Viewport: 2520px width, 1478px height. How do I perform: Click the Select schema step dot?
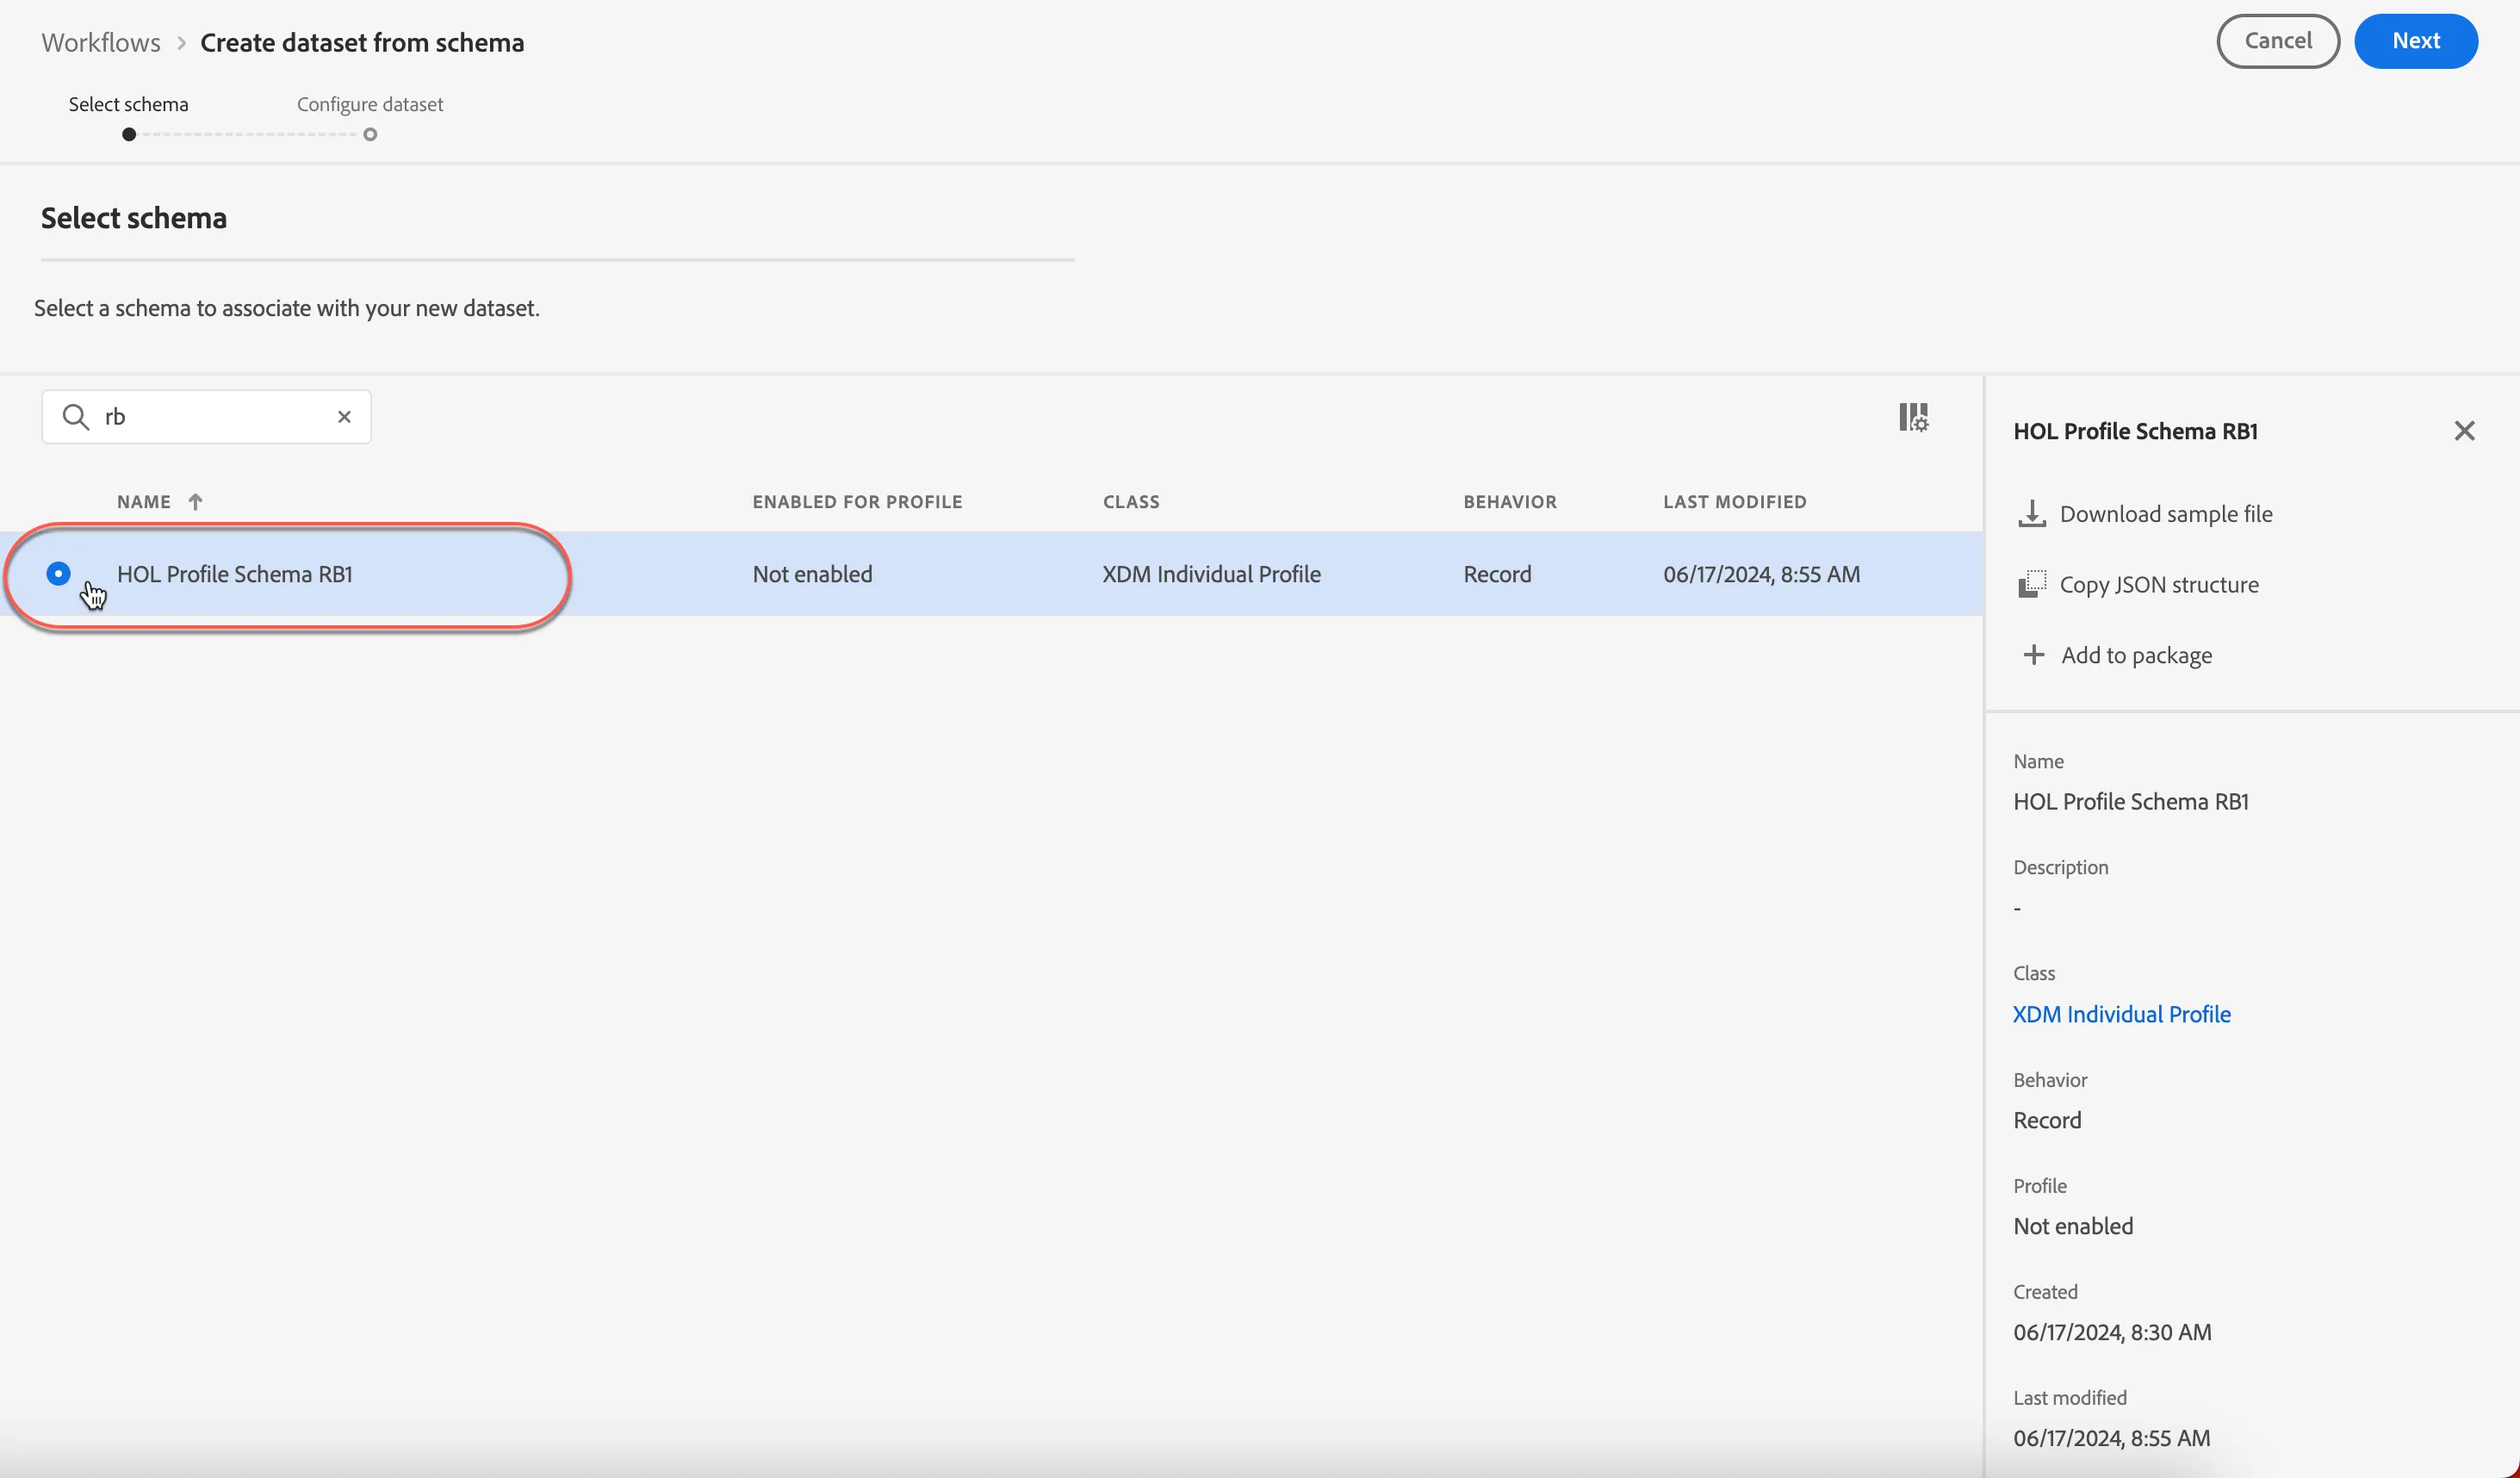tap(129, 135)
